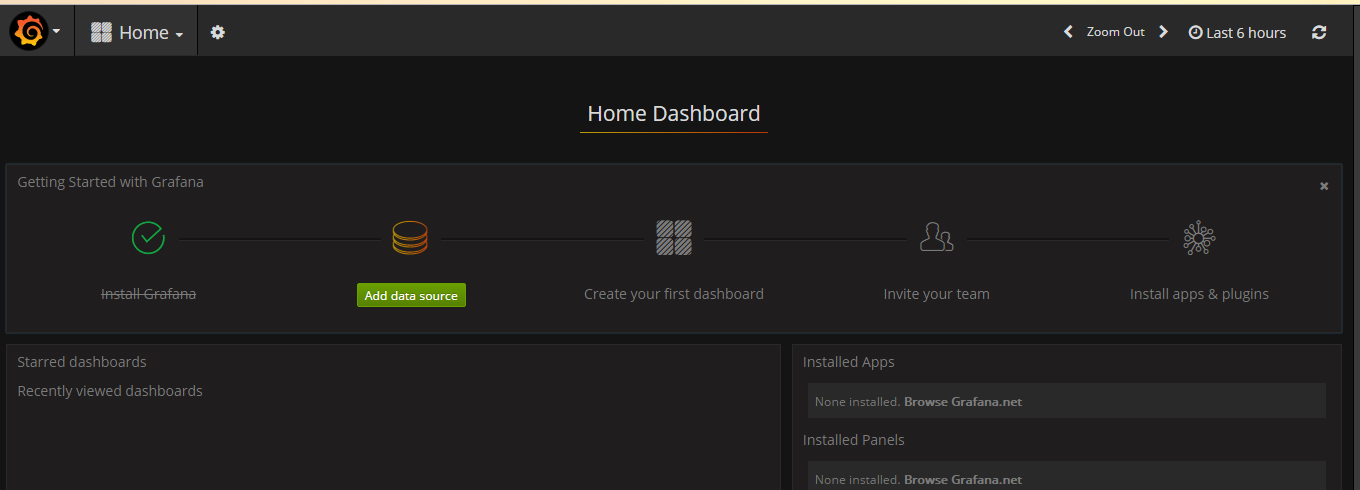Click the Home Dashboard title
The height and width of the screenshot is (490, 1360).
click(x=674, y=114)
